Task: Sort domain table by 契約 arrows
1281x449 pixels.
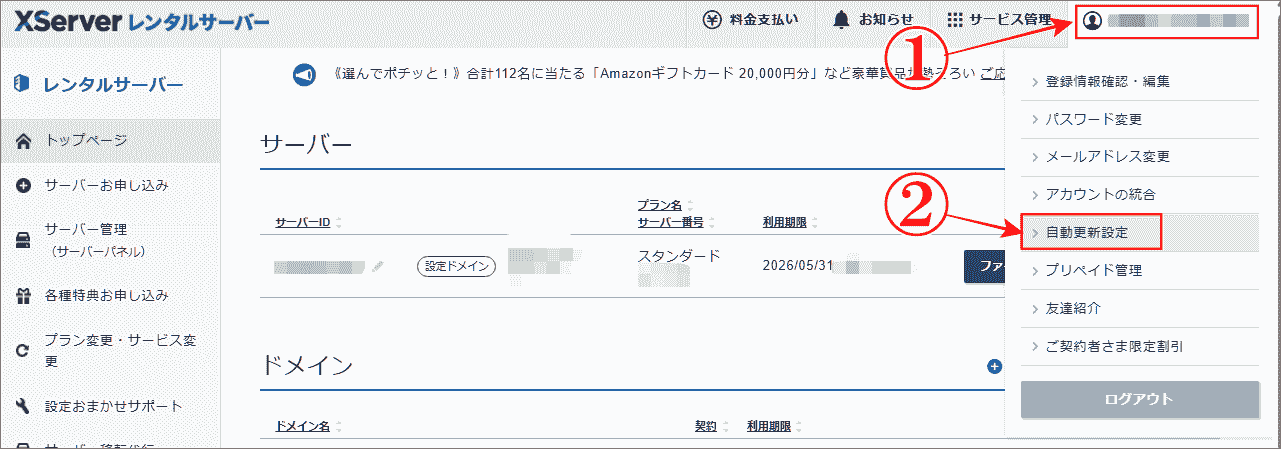Action: coord(725,427)
